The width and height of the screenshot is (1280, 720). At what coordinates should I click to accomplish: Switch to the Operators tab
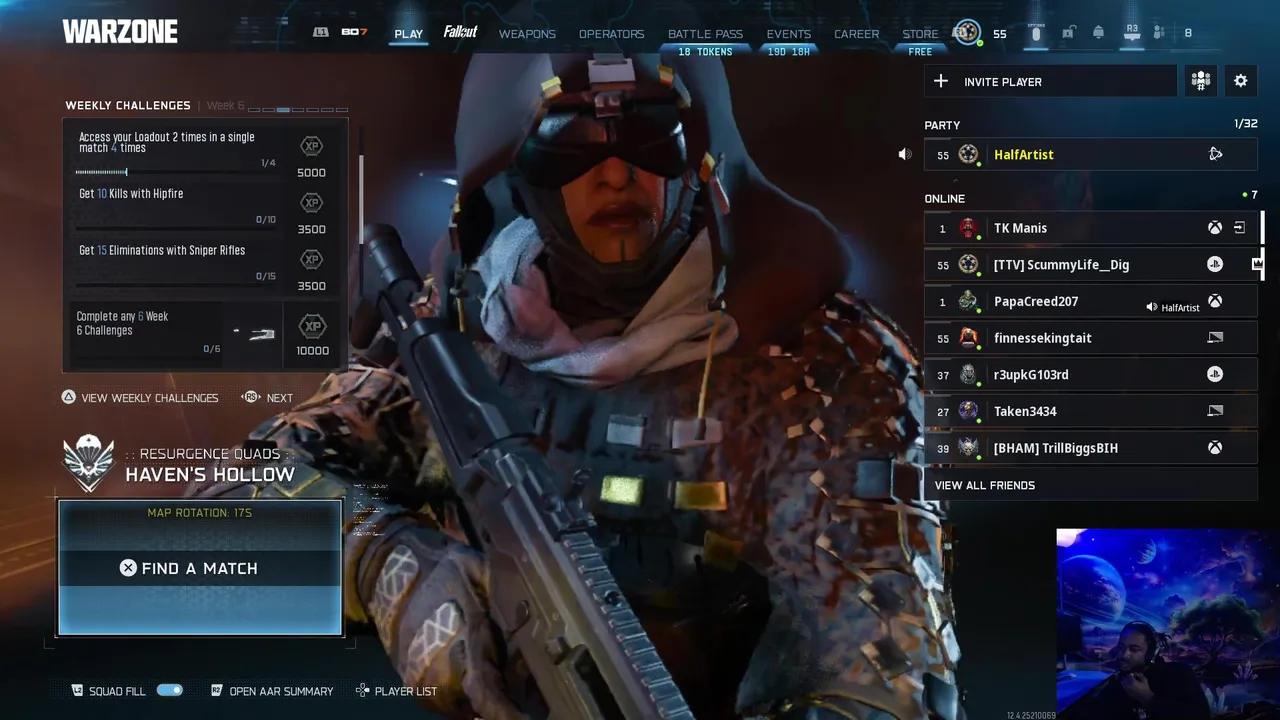pyautogui.click(x=611, y=34)
